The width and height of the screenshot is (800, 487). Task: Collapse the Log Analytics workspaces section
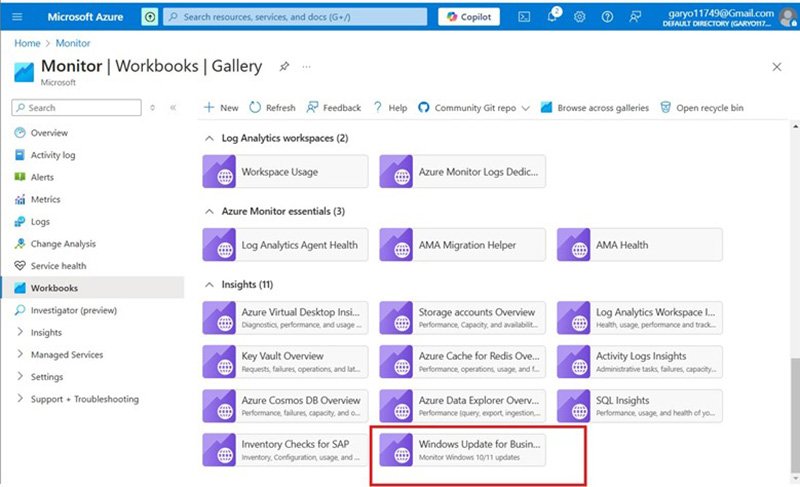coord(209,138)
